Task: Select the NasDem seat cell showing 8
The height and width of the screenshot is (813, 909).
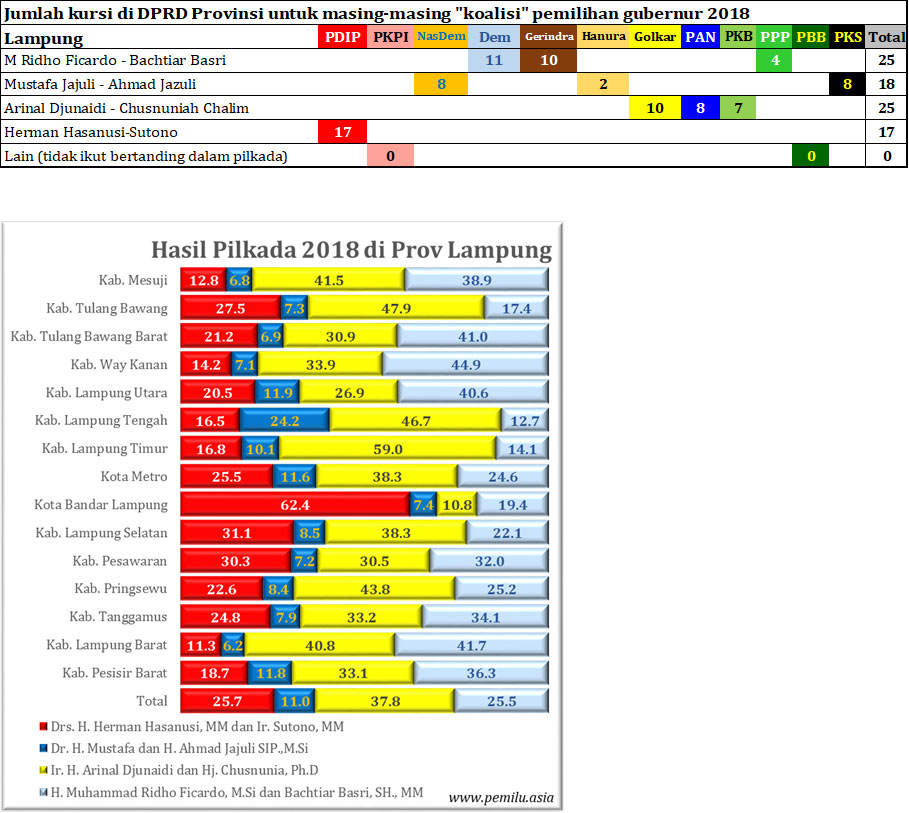Action: [441, 85]
